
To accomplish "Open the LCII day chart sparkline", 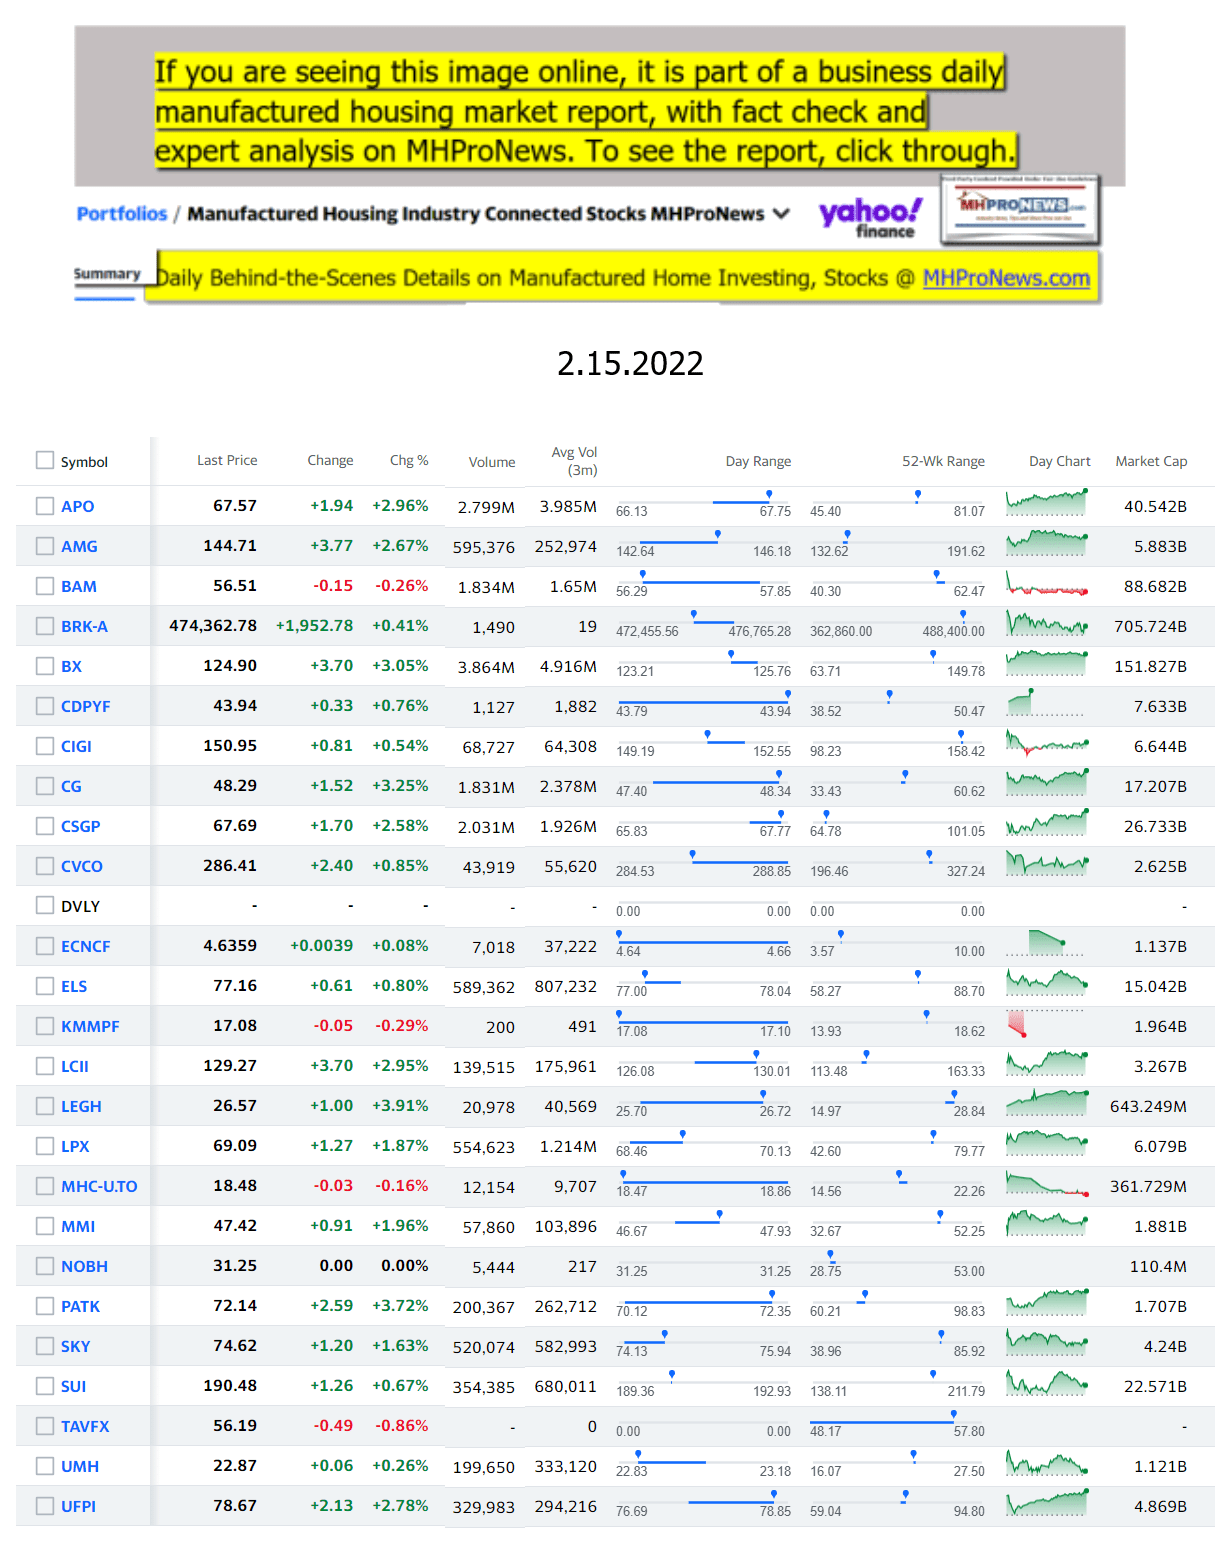I will click(x=1047, y=1062).
